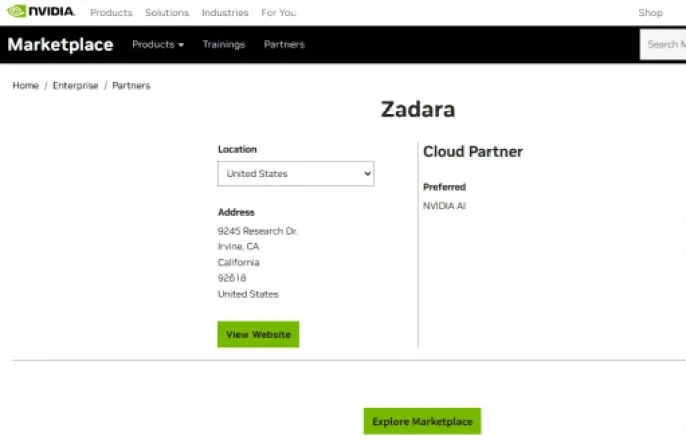Screen dimensions: 686x440
Task: Select the 'Irvine, CA' text
Action: [x=238, y=246]
